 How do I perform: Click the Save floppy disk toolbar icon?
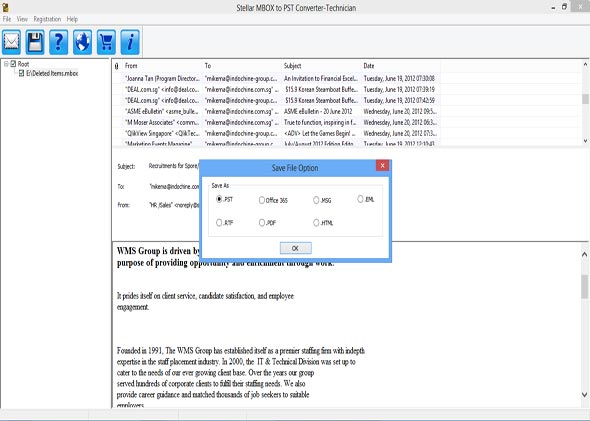pos(35,42)
